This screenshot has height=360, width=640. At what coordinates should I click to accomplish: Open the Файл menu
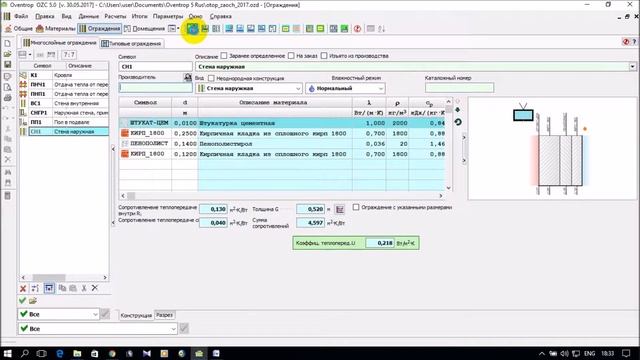point(21,16)
